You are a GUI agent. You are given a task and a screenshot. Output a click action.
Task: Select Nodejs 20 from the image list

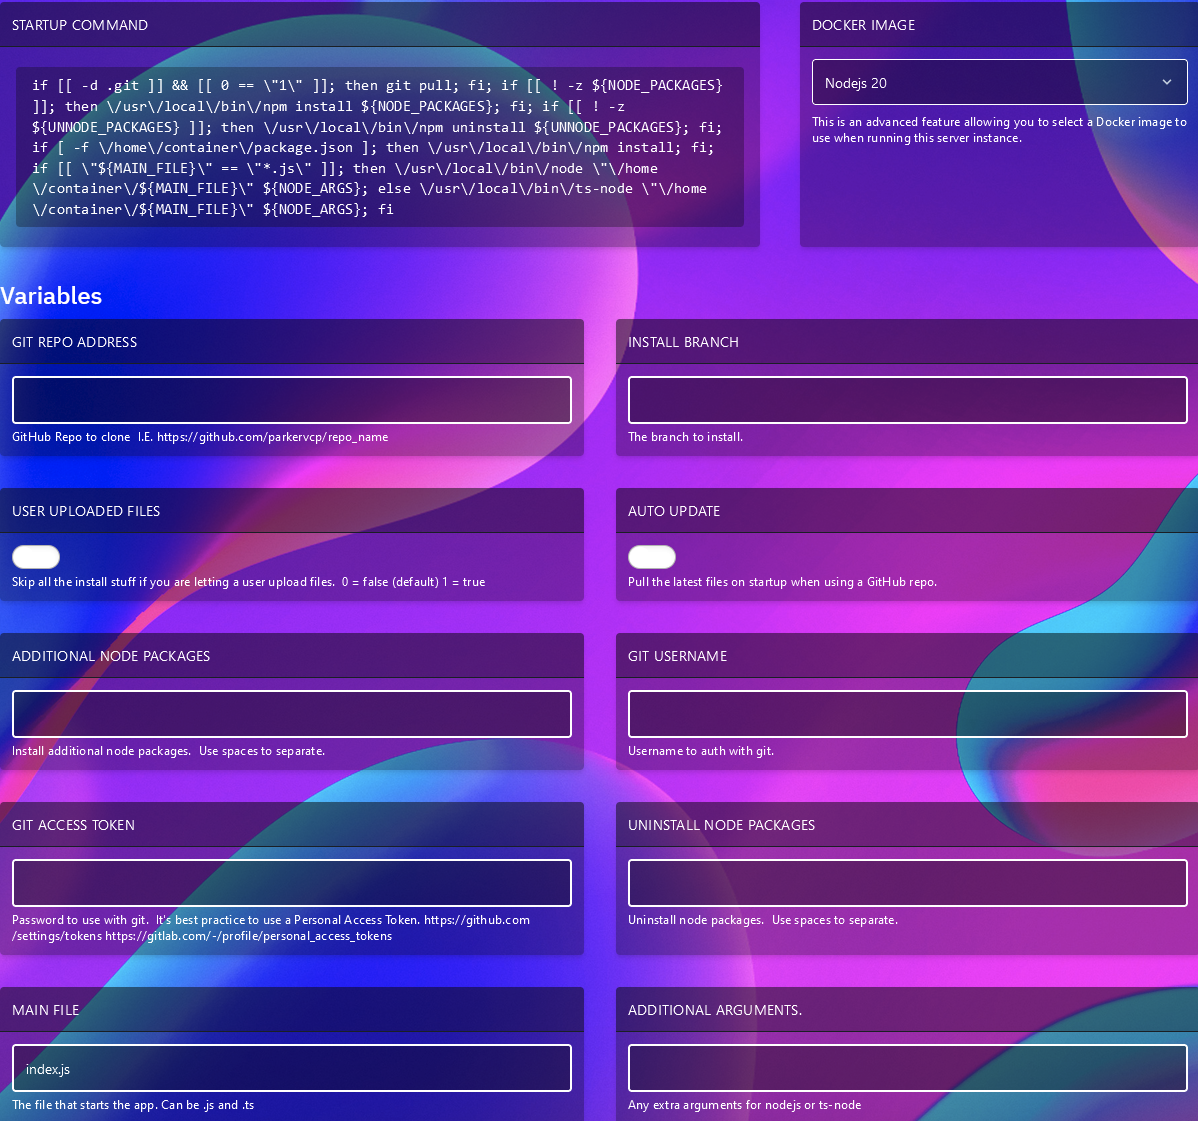999,82
